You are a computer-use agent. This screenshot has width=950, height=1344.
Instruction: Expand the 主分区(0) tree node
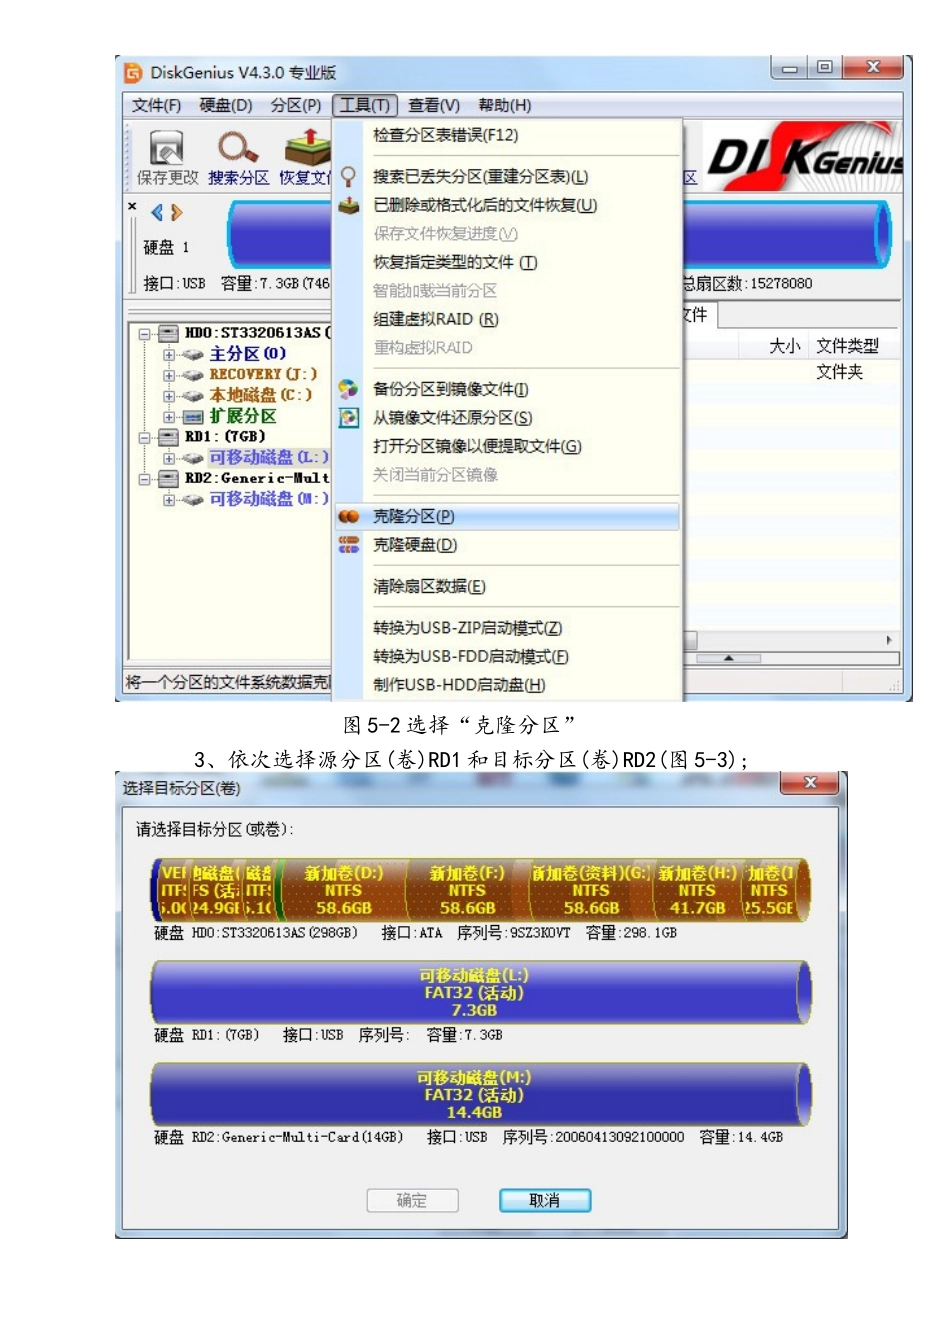click(x=169, y=355)
